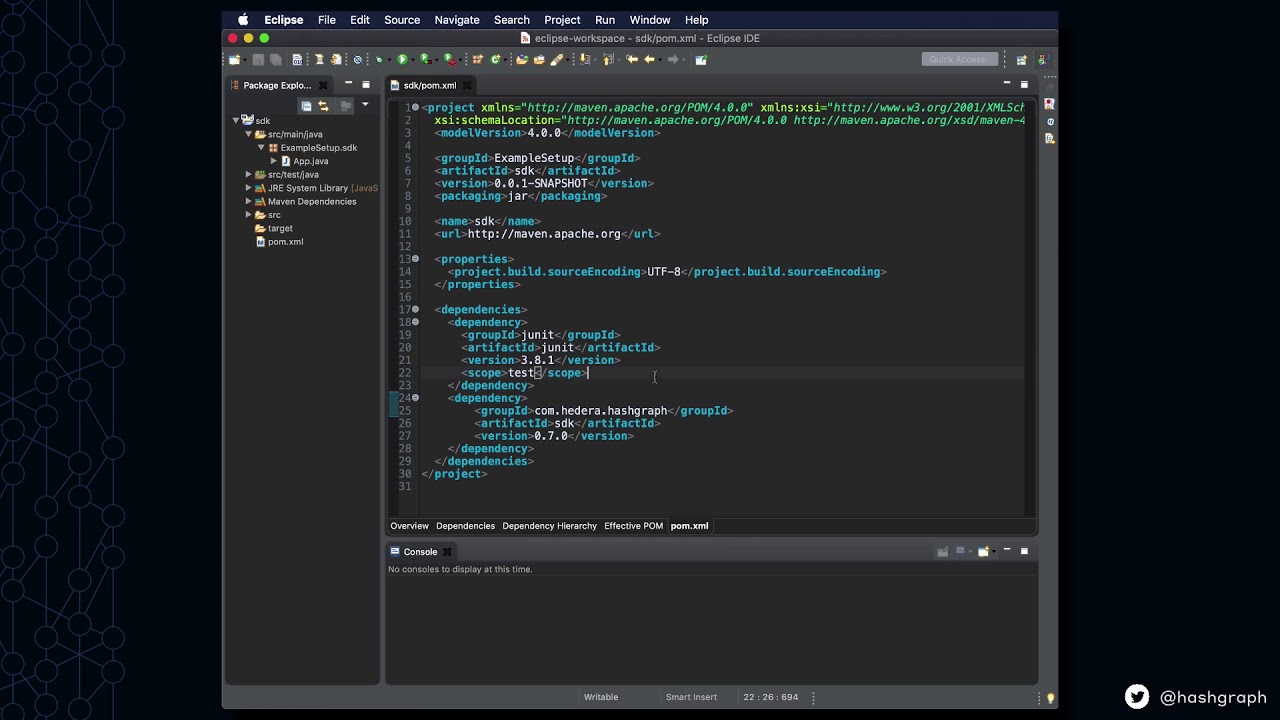Open the Dependencies tab
The height and width of the screenshot is (720, 1280).
coord(465,526)
